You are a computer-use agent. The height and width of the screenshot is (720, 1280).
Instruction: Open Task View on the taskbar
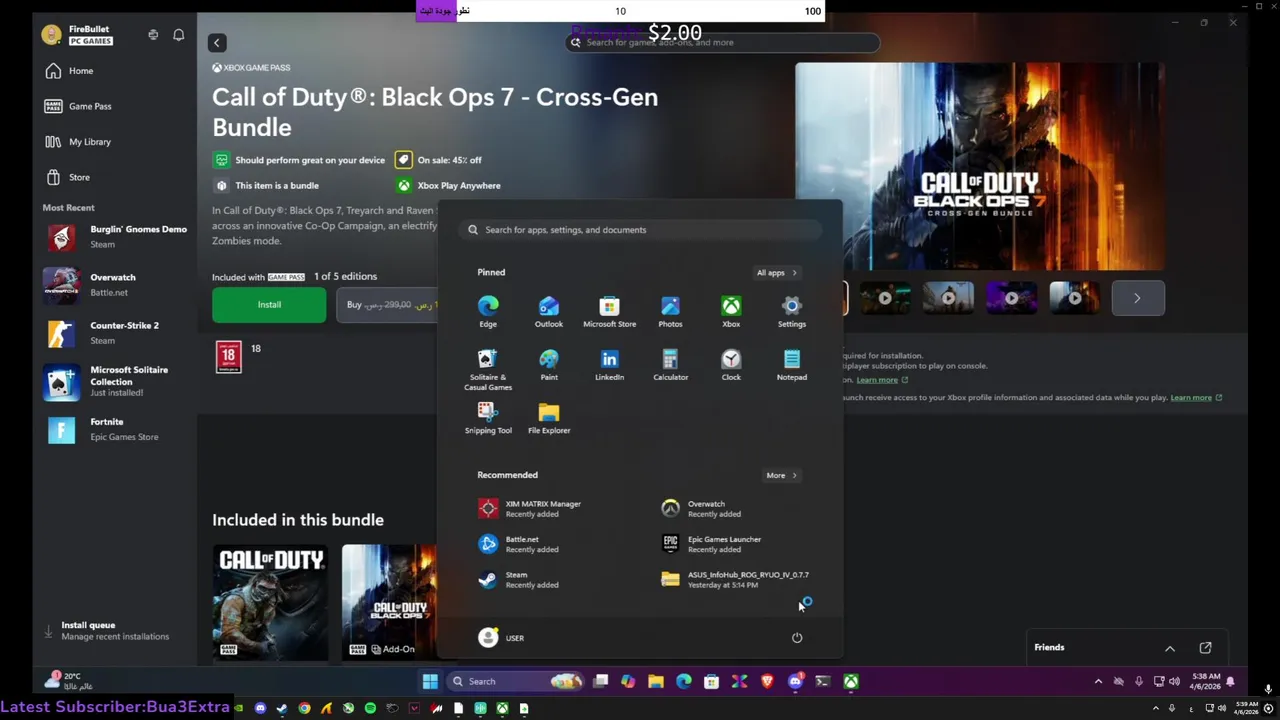601,682
